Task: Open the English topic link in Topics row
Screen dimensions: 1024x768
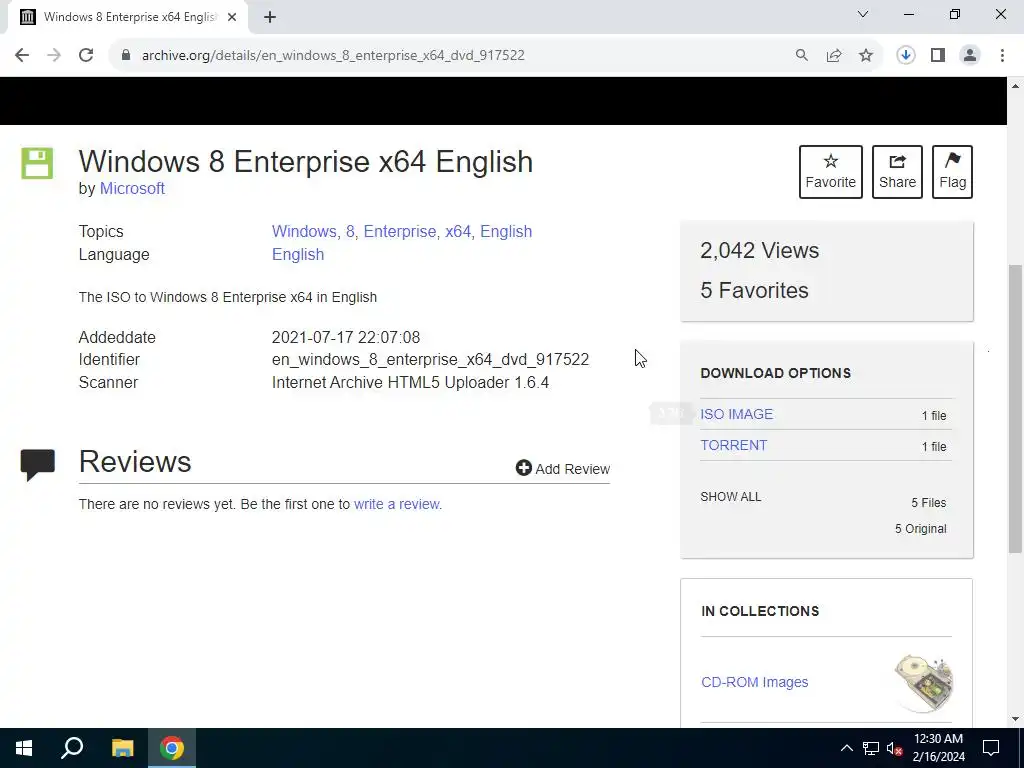Action: tap(506, 231)
